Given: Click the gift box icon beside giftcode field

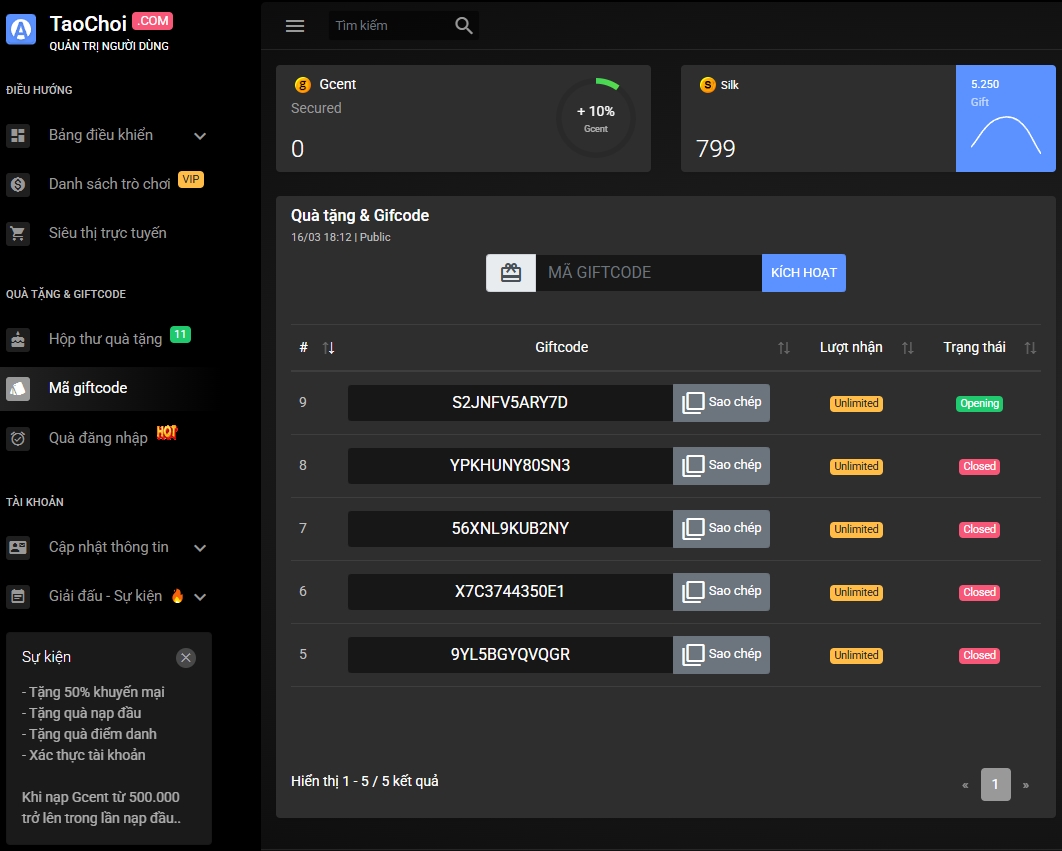Looking at the screenshot, I should pyautogui.click(x=511, y=273).
